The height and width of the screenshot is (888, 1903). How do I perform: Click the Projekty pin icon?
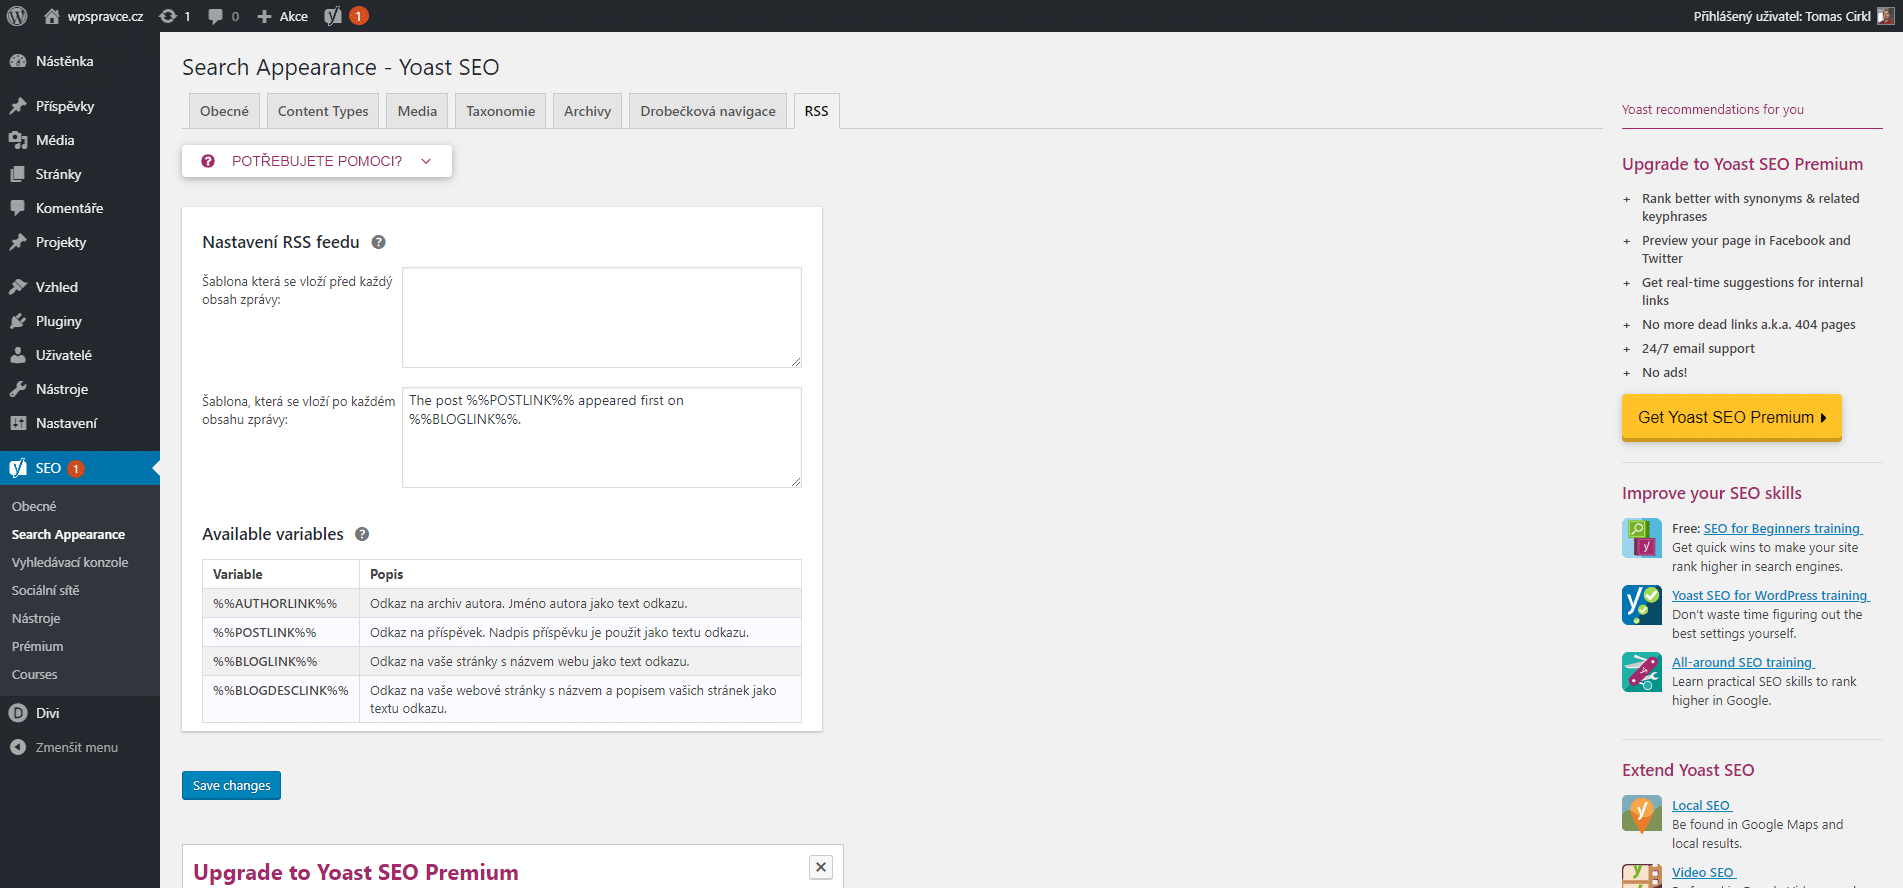(x=18, y=242)
